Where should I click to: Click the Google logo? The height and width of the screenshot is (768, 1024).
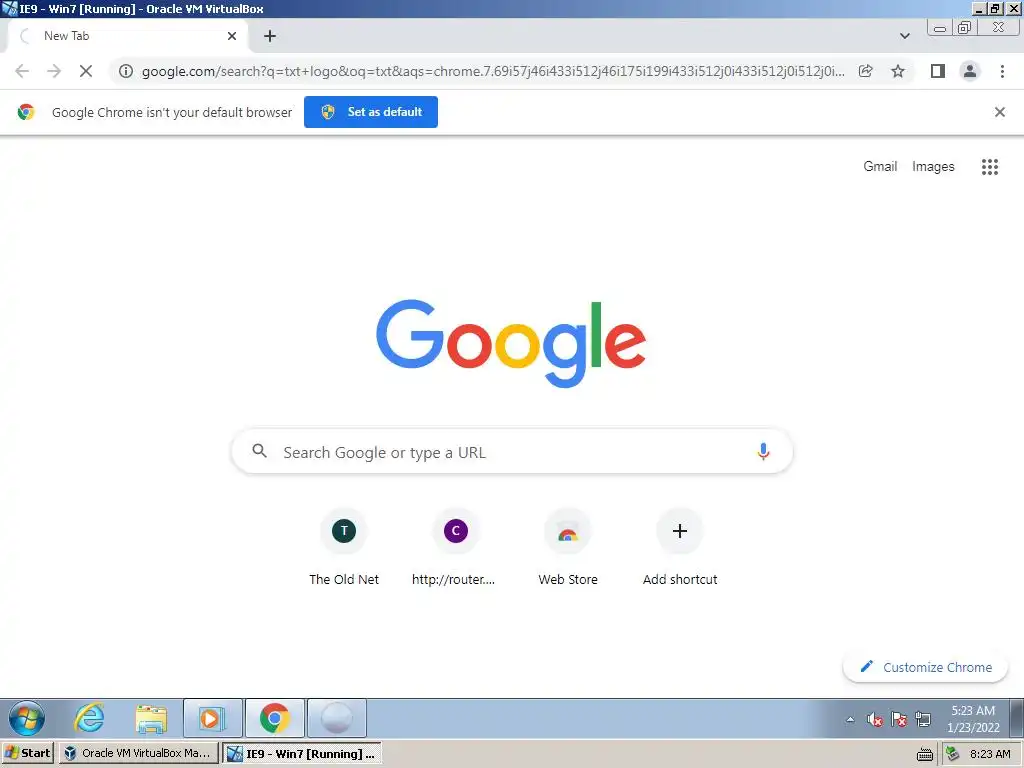[511, 344]
